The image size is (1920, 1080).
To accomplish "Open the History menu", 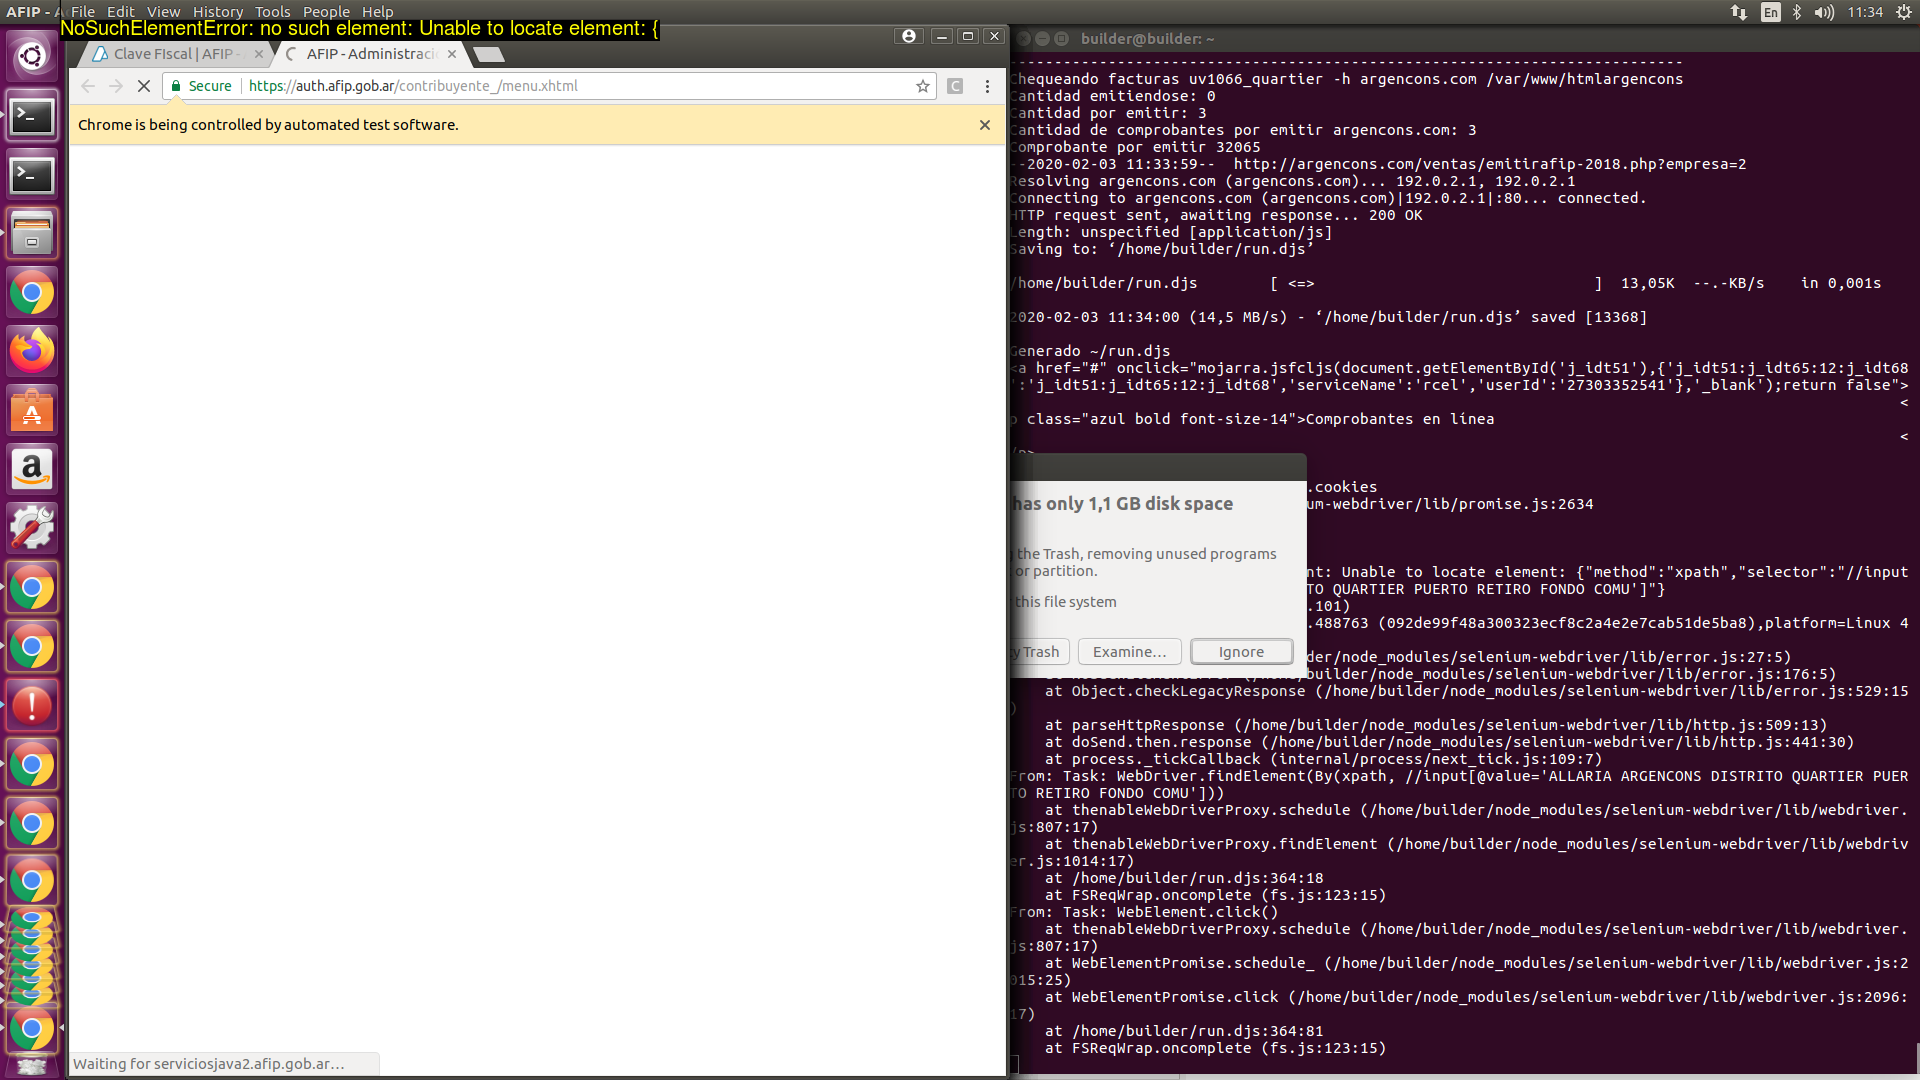I will pos(218,12).
